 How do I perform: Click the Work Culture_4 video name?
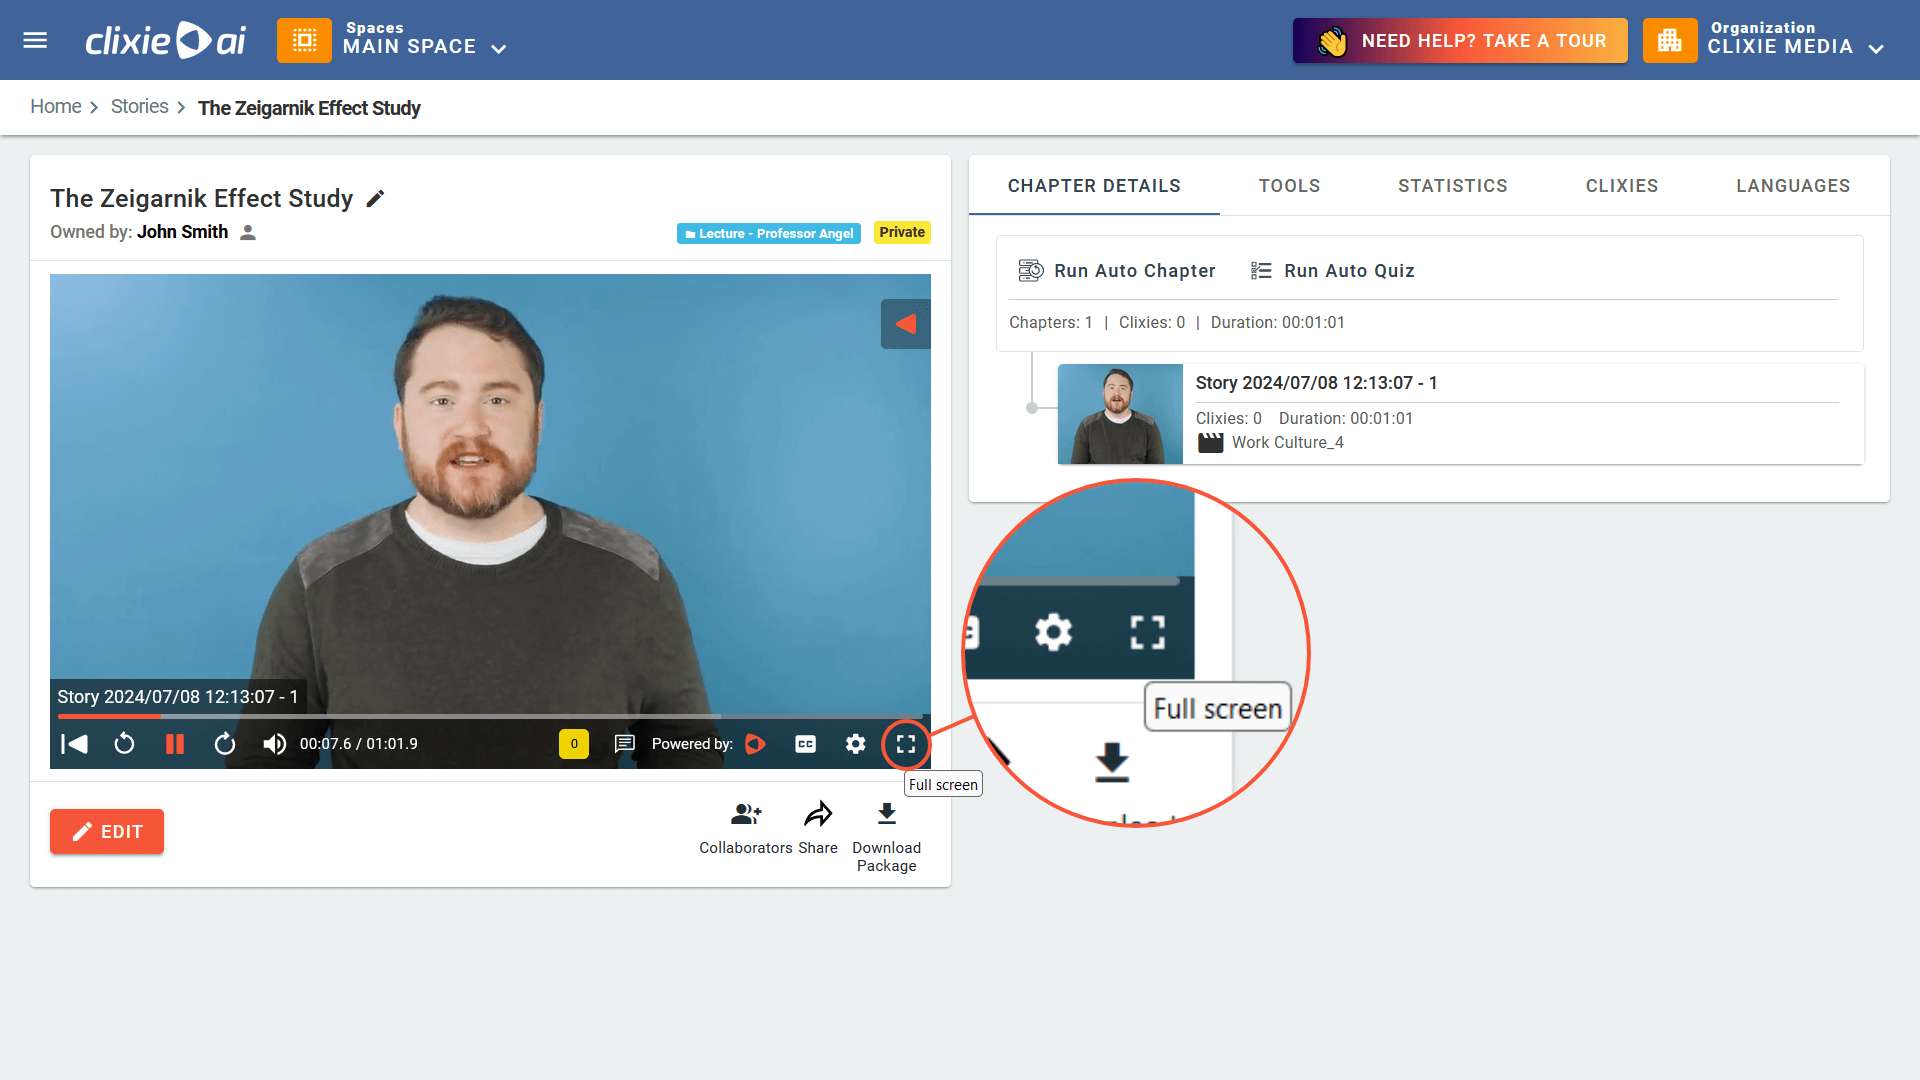click(x=1287, y=443)
